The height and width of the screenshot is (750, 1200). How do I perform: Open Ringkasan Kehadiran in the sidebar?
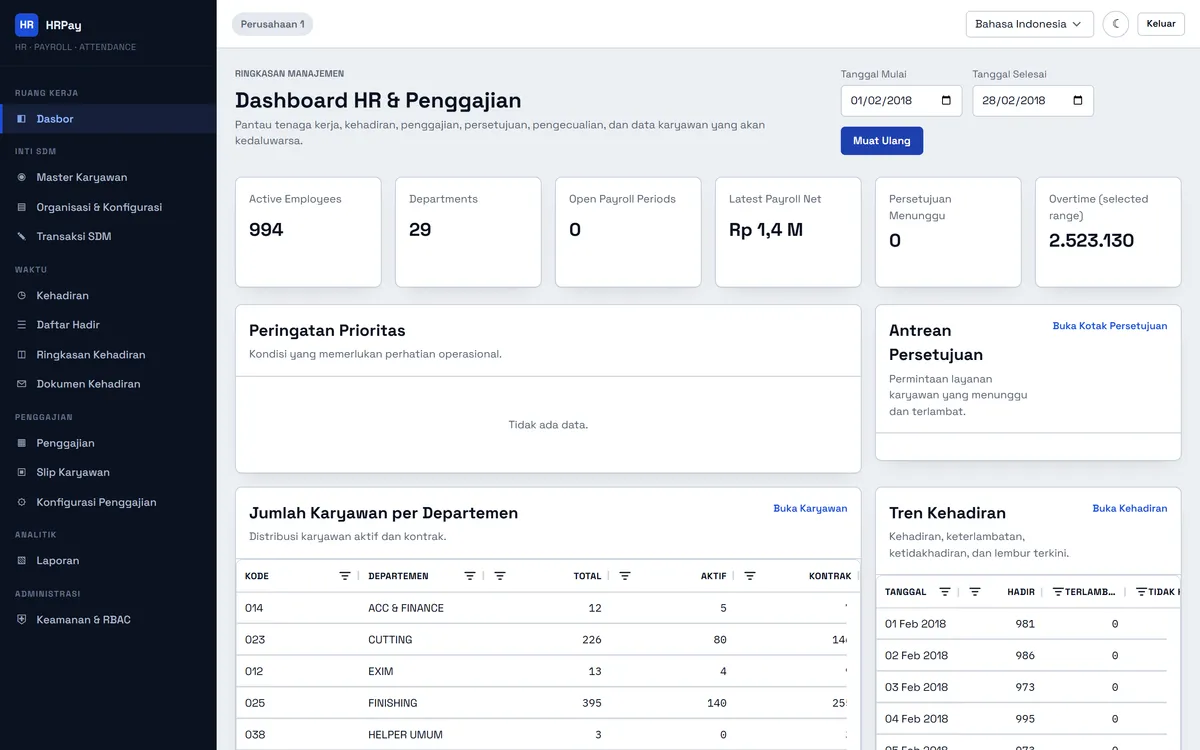point(108,355)
